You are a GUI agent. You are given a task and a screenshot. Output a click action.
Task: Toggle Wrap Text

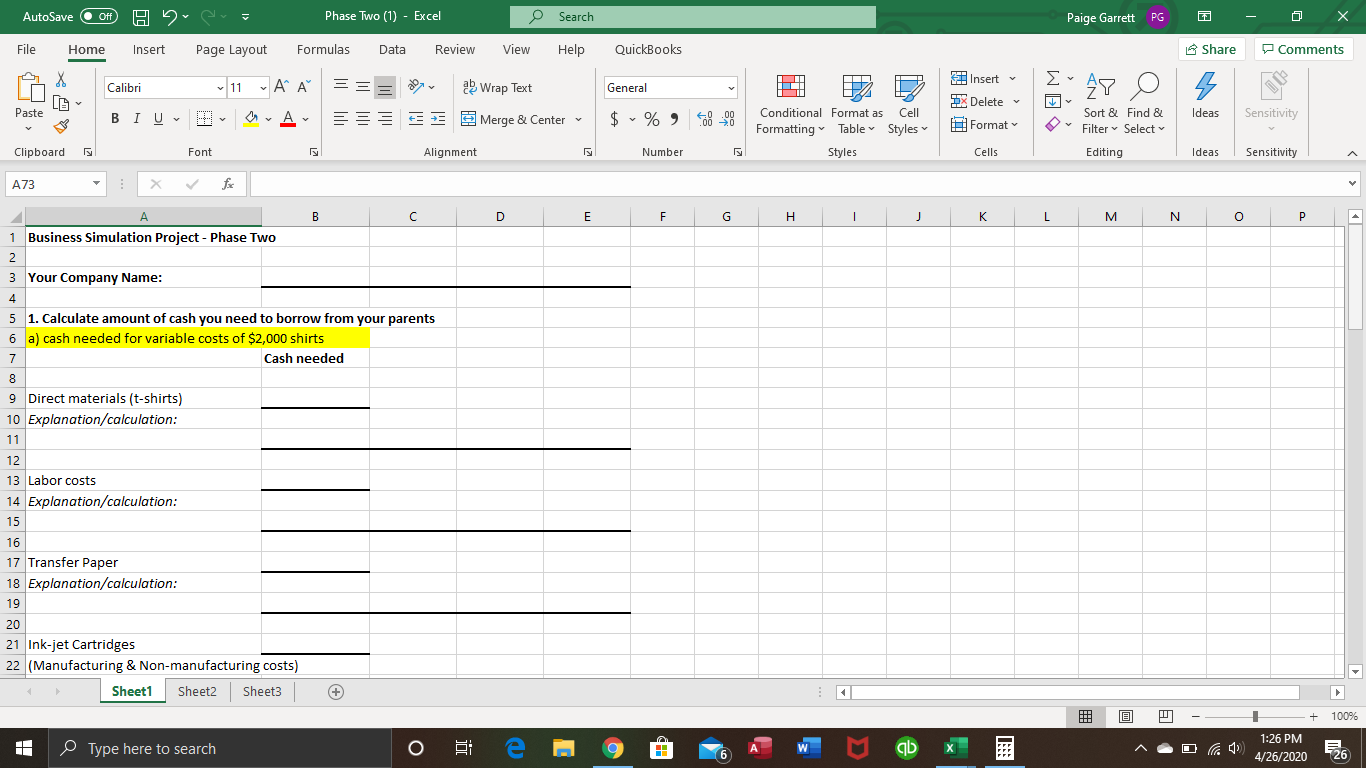coord(497,88)
